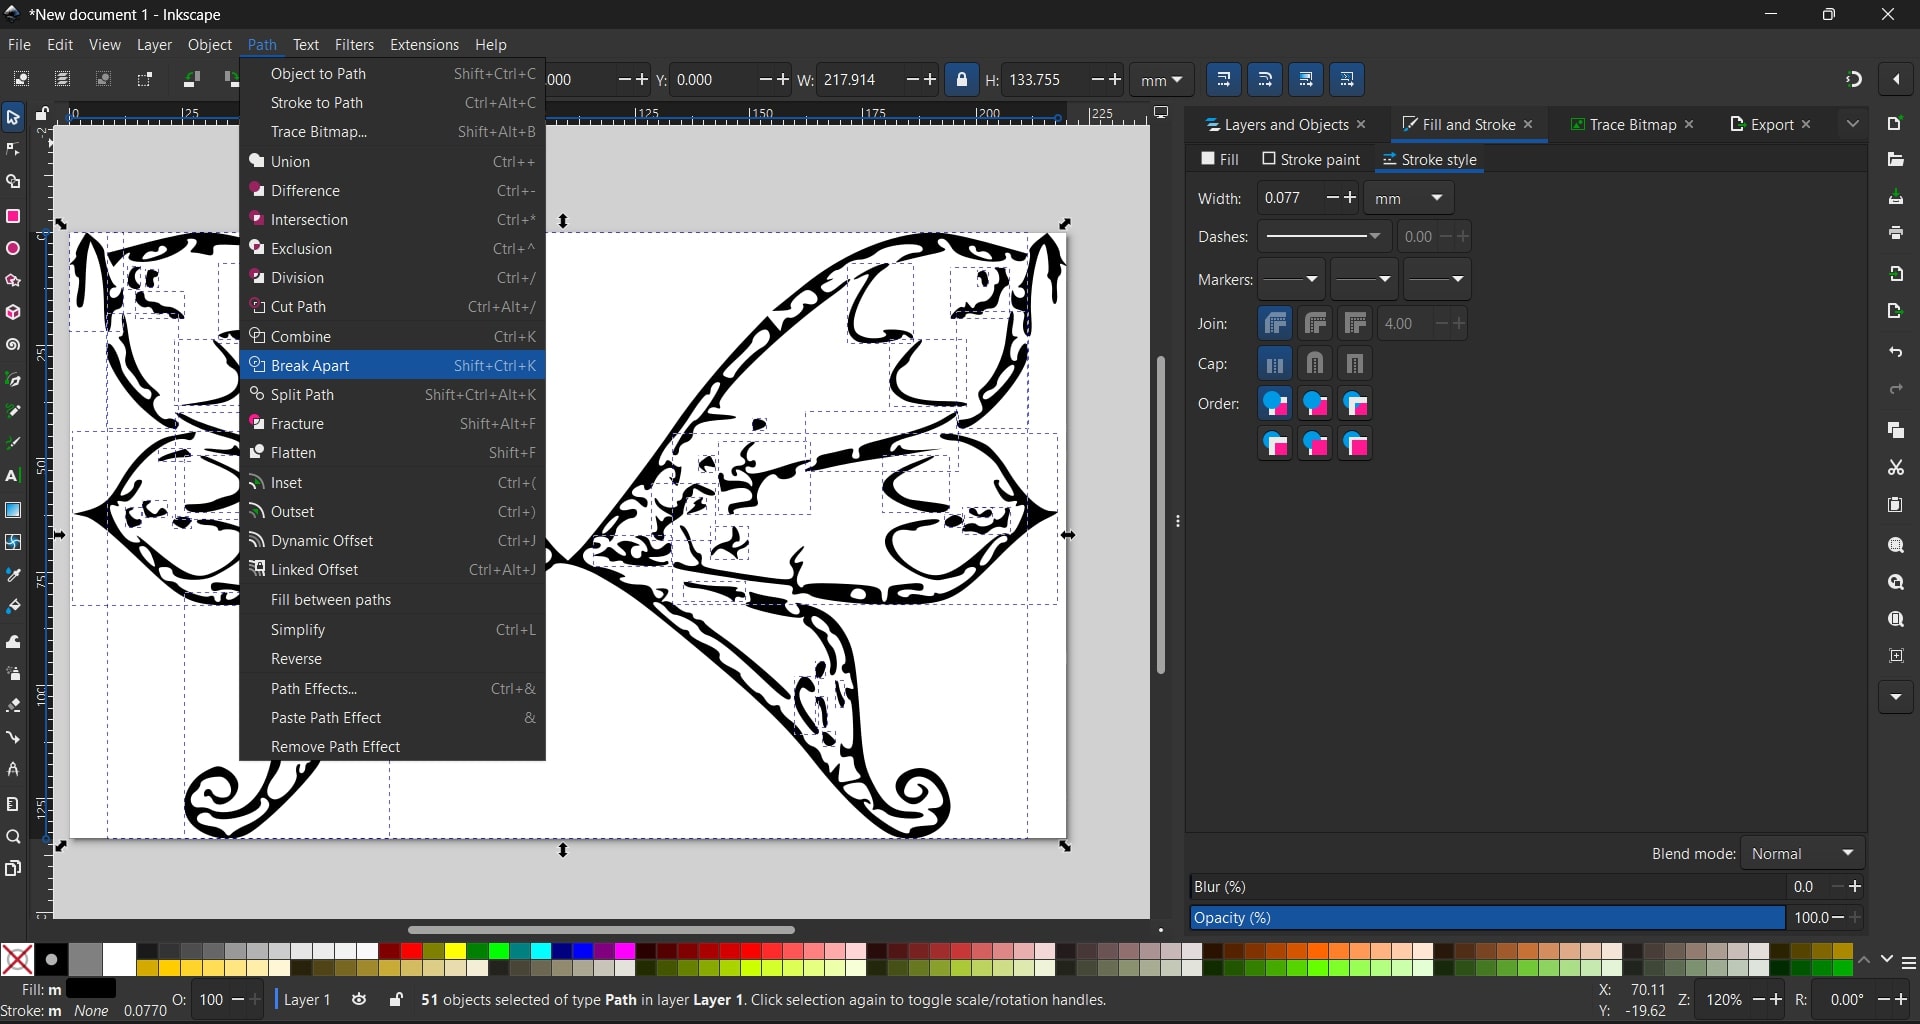Expand more commands bar options arrow
The image size is (1920, 1024).
tap(1896, 697)
